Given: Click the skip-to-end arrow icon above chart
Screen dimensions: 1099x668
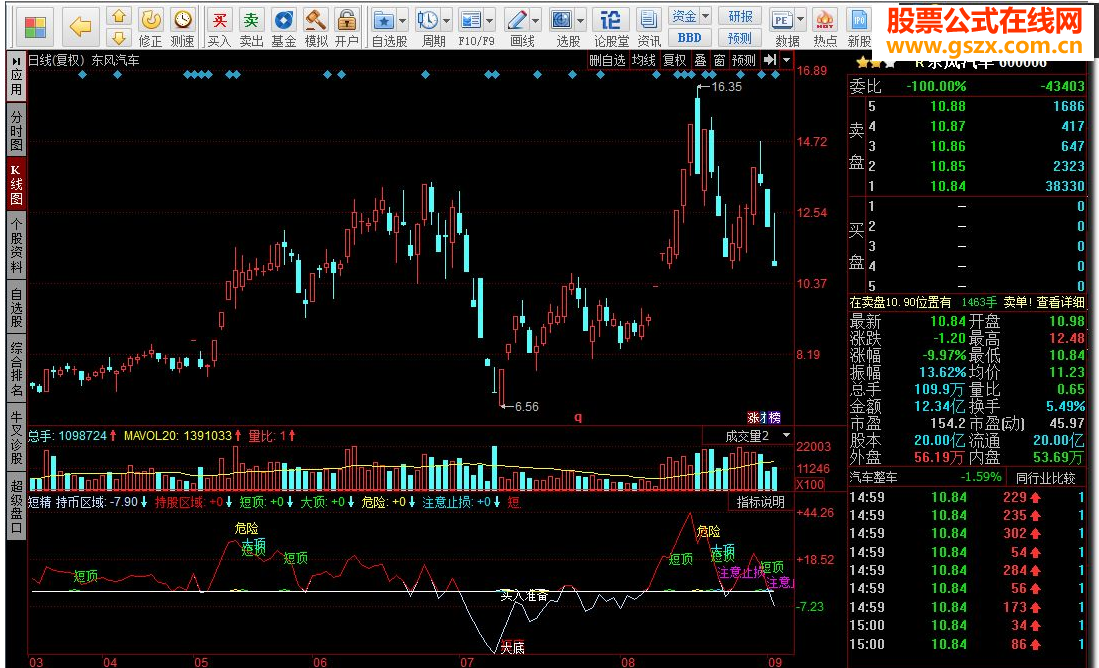Looking at the screenshot, I should [770, 60].
